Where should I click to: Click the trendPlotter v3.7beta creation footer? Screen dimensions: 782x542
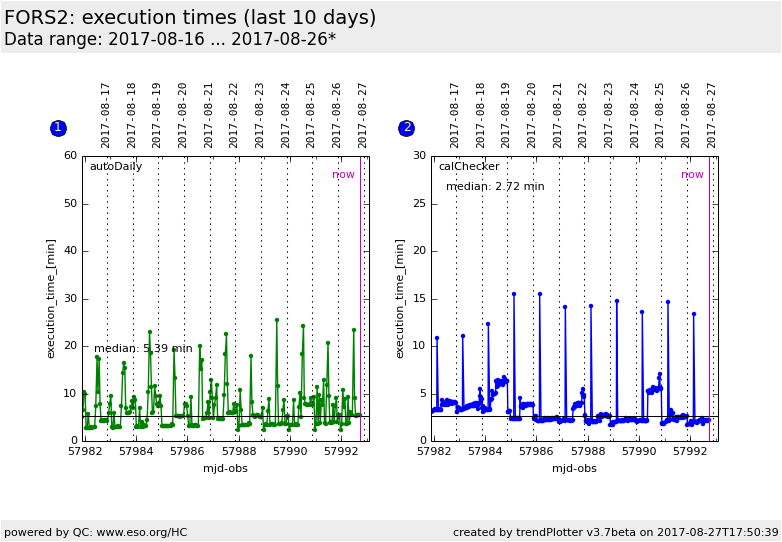pos(615,532)
